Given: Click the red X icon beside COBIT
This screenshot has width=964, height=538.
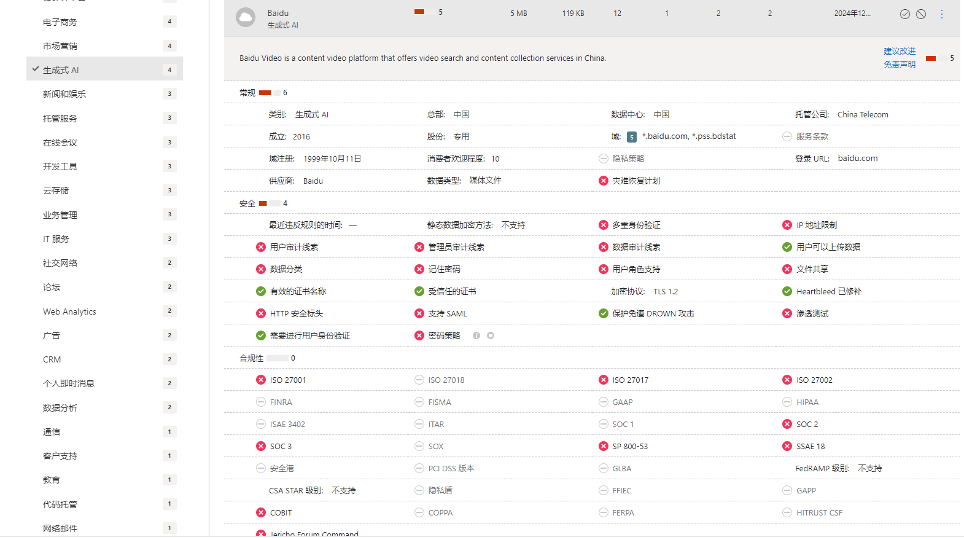Looking at the screenshot, I should pos(261,513).
